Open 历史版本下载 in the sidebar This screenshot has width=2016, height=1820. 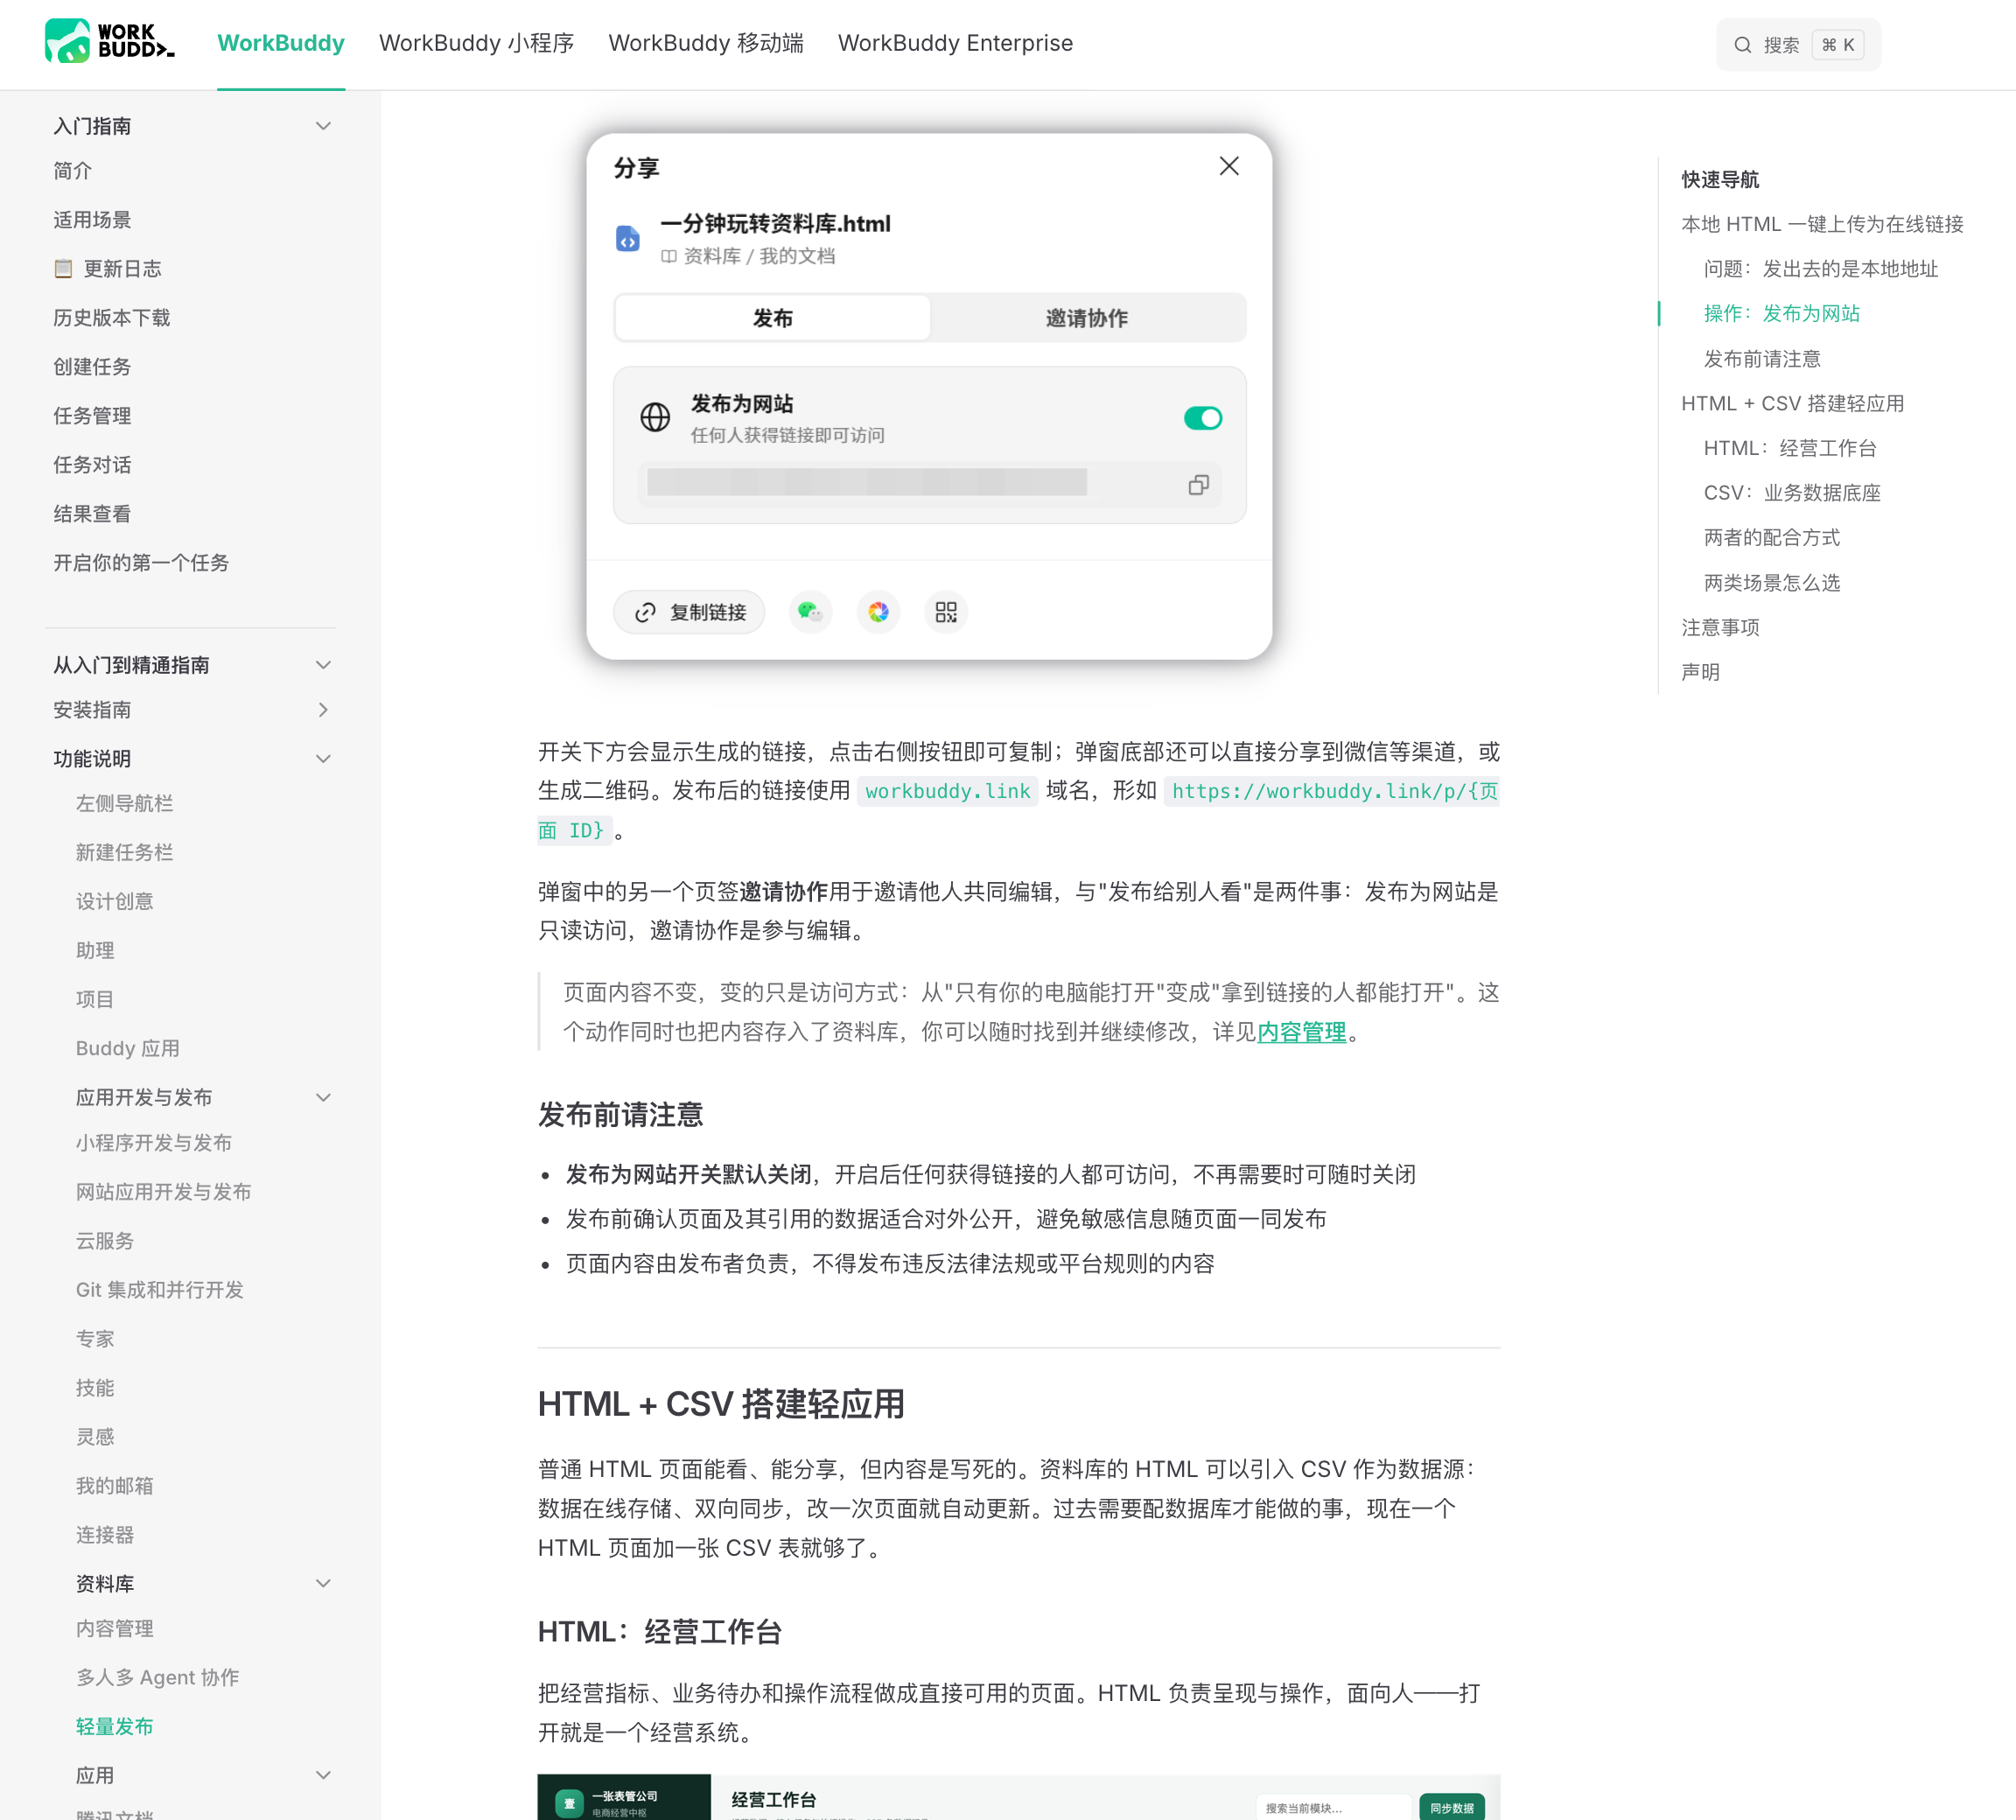point(112,318)
